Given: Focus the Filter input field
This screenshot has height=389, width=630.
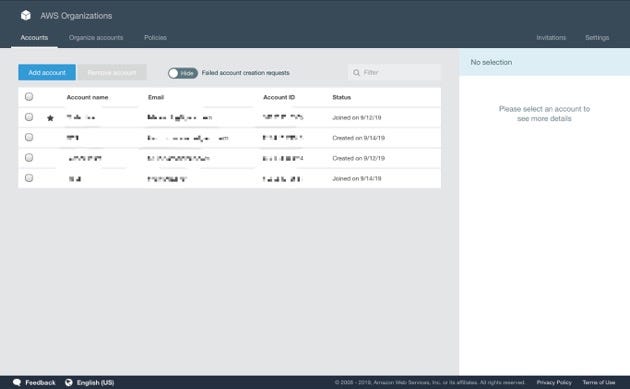Looking at the screenshot, I should click(394, 72).
